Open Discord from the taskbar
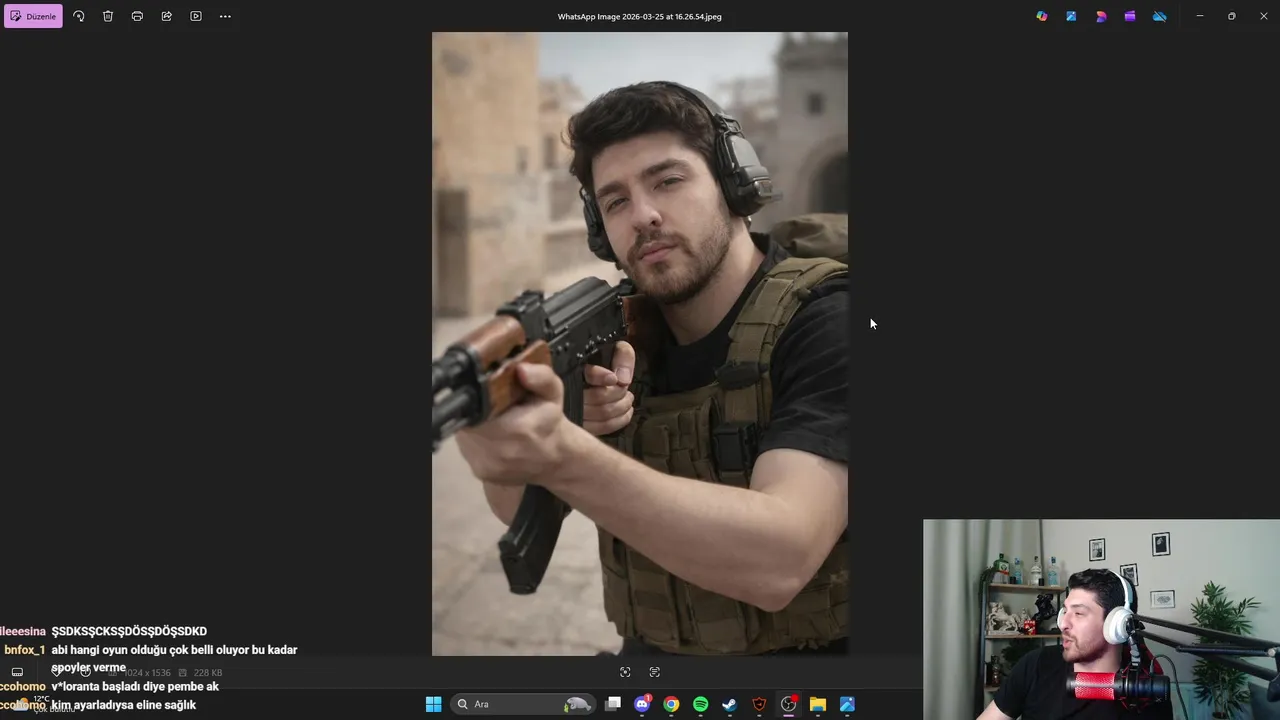This screenshot has height=720, width=1280. 642,704
